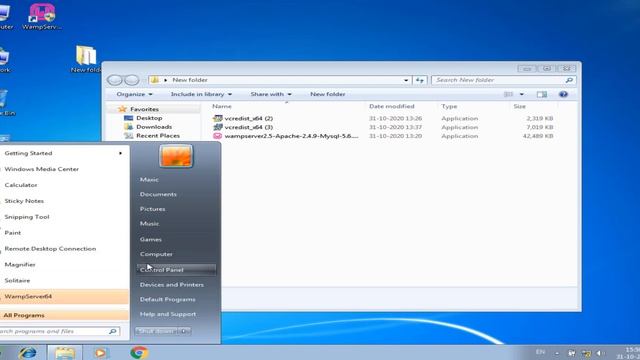Launch Google Chrome from taskbar
The image size is (640, 360).
pos(139,353)
